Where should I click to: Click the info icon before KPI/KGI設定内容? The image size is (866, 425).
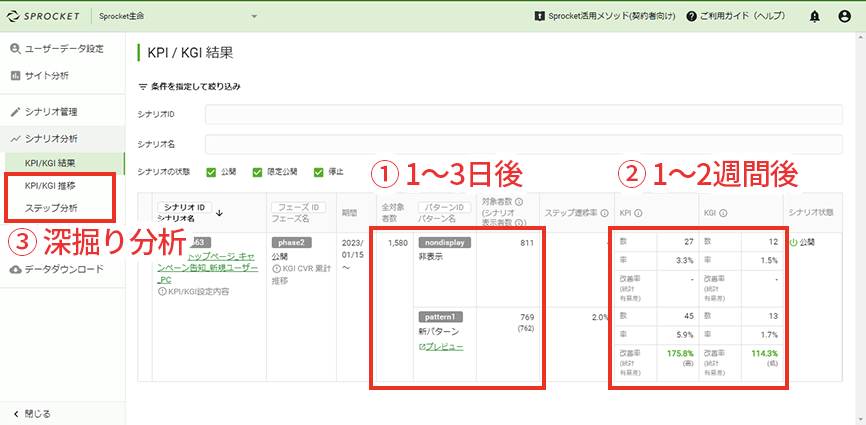[162, 291]
